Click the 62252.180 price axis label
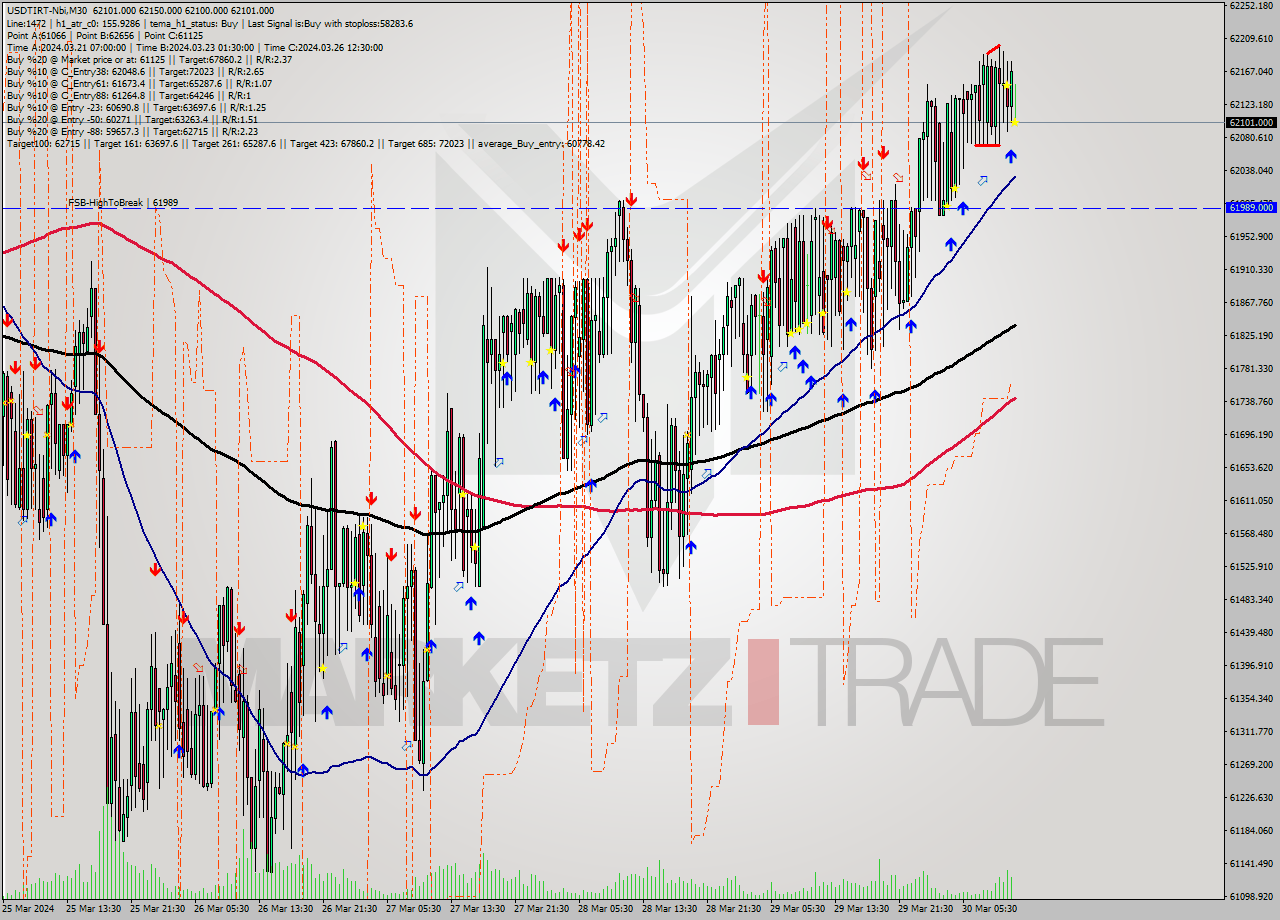 pyautogui.click(x=1251, y=5)
